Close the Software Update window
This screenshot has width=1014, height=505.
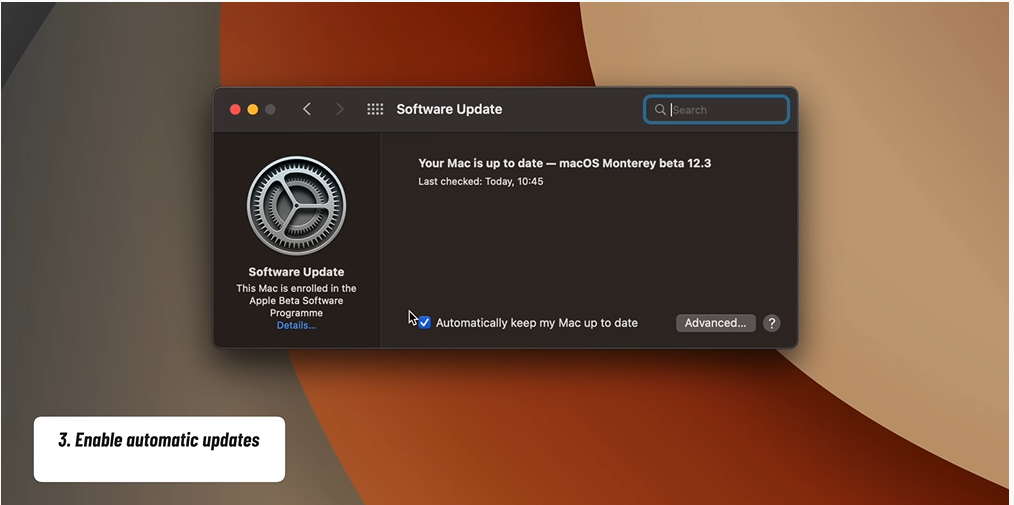point(235,109)
